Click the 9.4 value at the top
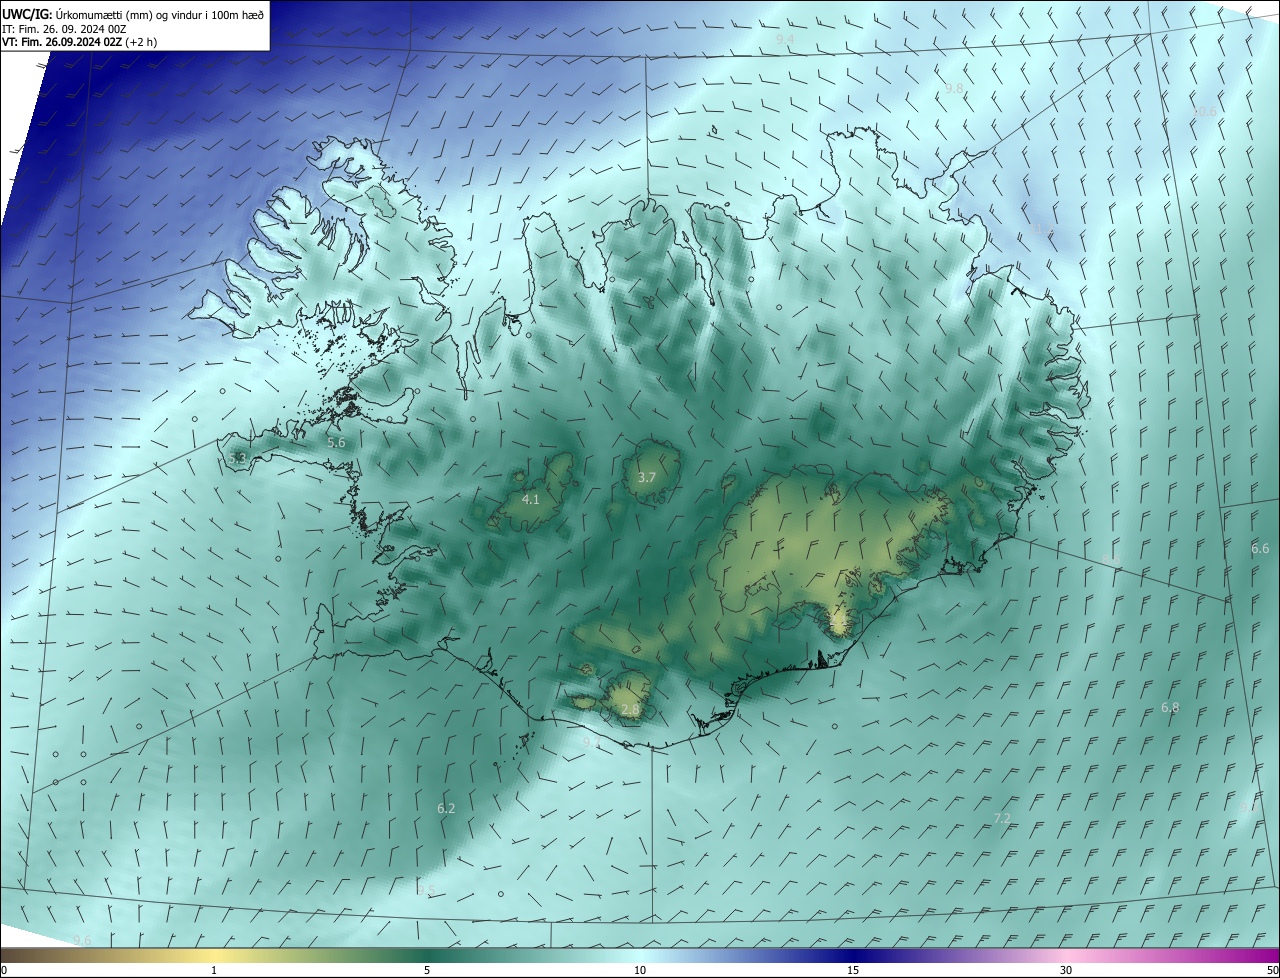 [785, 39]
